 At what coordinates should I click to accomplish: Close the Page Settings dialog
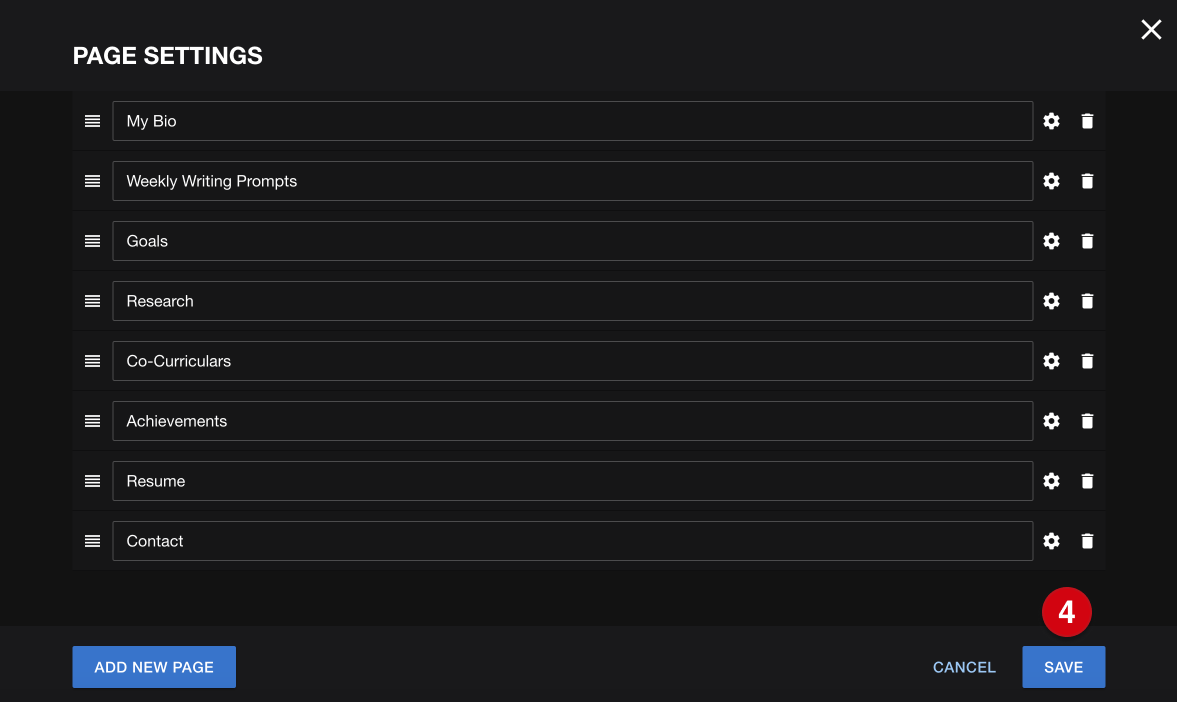[1151, 30]
